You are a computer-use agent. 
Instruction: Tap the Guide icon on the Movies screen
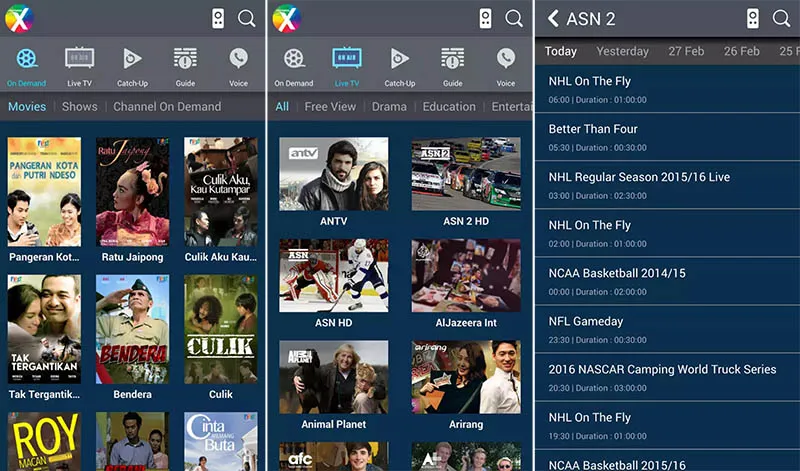click(x=185, y=60)
